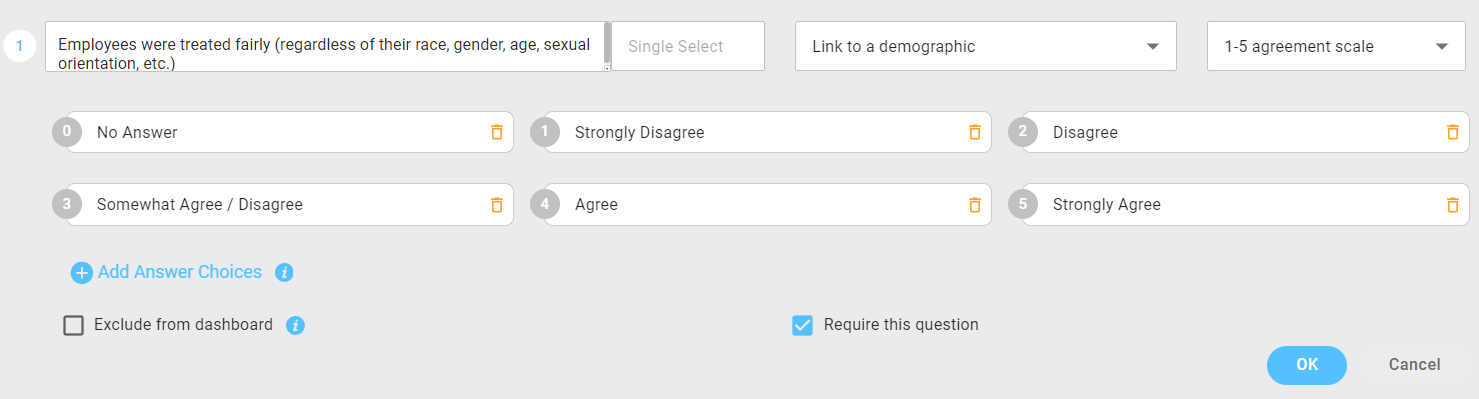Edit the question text field
This screenshot has width=1479, height=399.
[x=324, y=46]
